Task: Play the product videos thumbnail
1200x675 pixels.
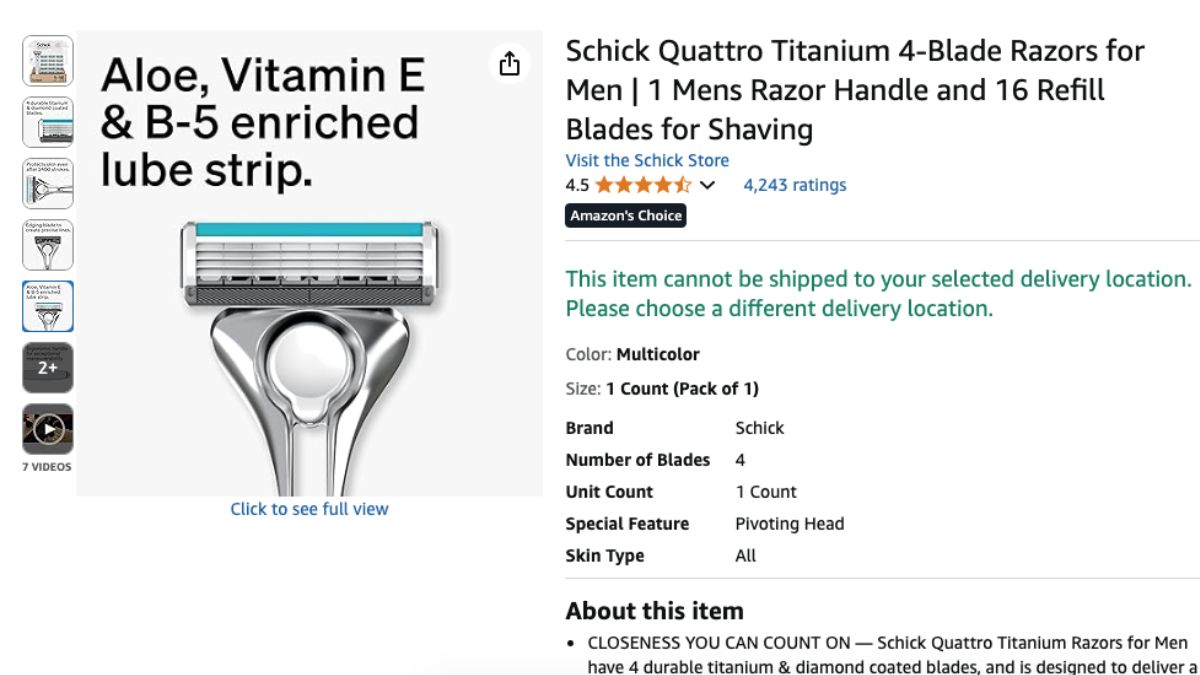Action: tap(48, 429)
